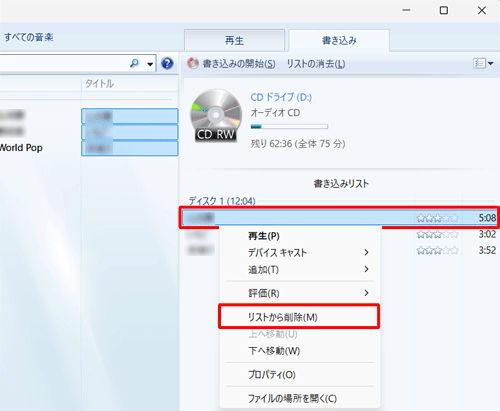The image size is (500, 411).
Task: Clear the list with リストの消去(L)
Action: click(316, 64)
